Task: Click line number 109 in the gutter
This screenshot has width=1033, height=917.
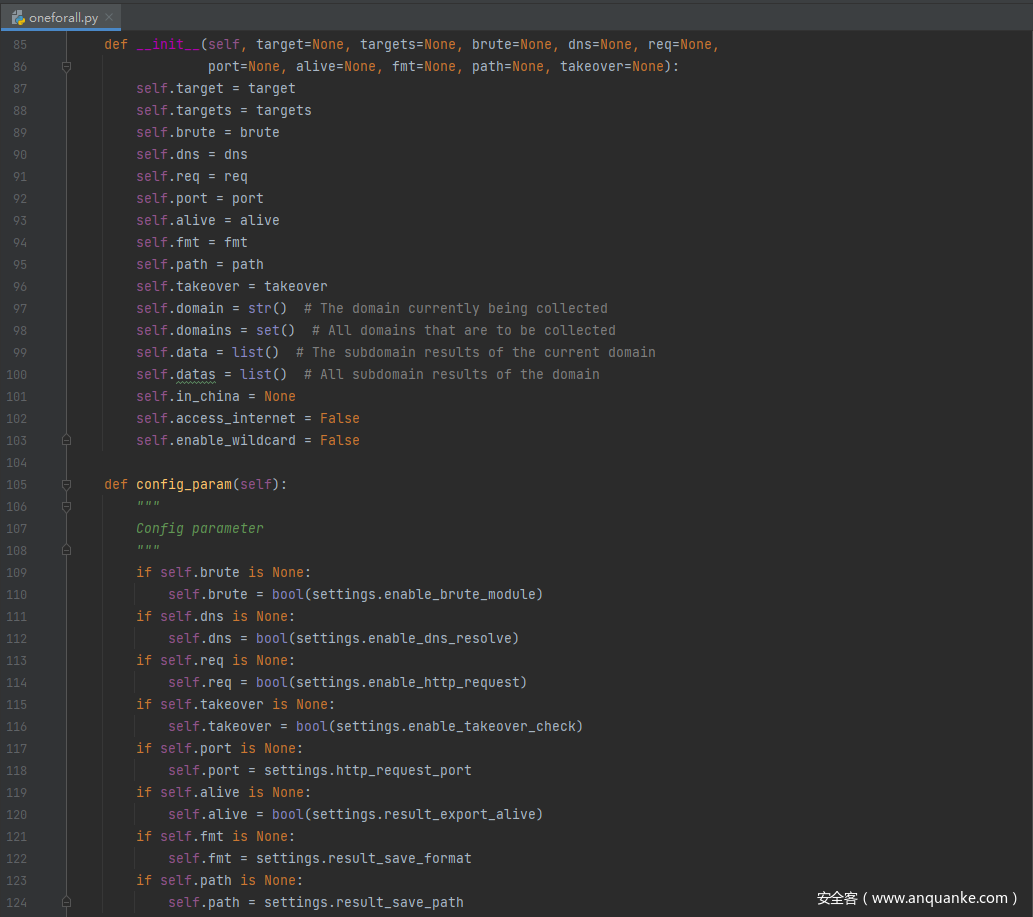Action: [17, 572]
